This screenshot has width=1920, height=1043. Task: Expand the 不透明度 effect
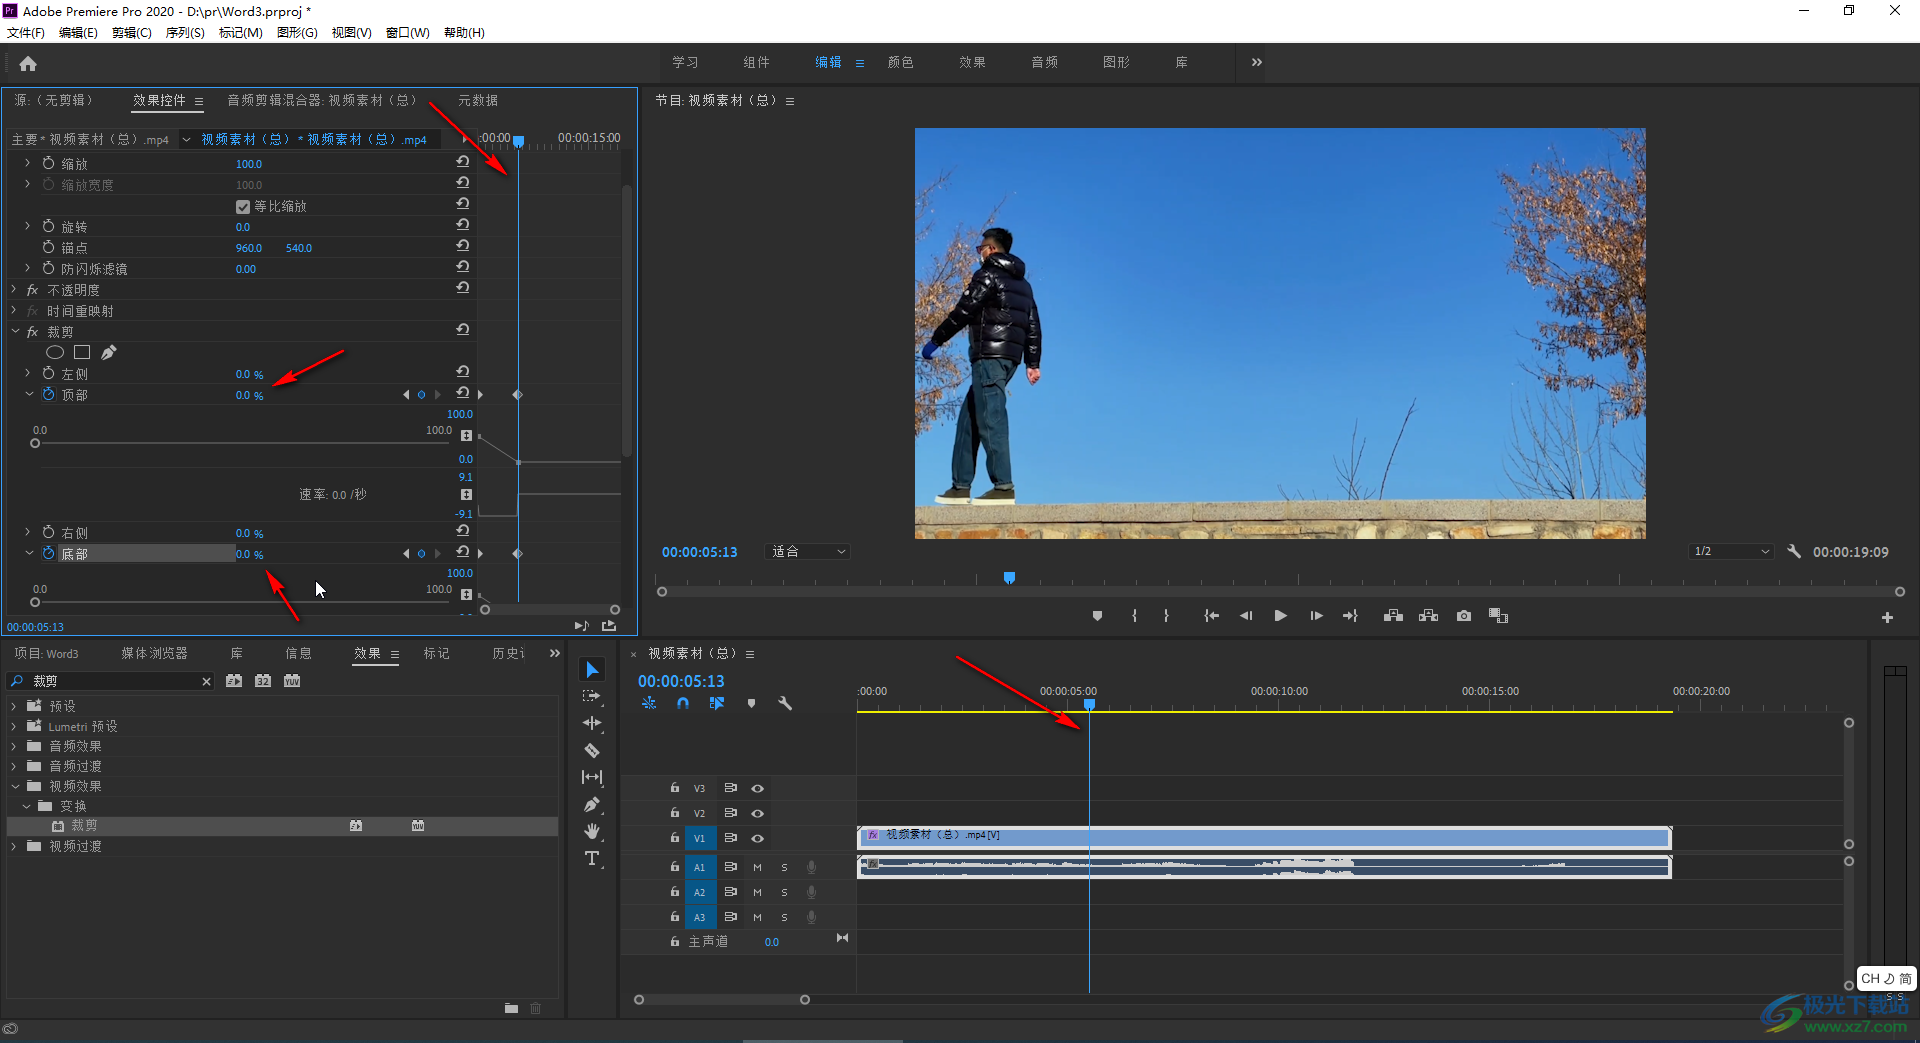coord(14,289)
